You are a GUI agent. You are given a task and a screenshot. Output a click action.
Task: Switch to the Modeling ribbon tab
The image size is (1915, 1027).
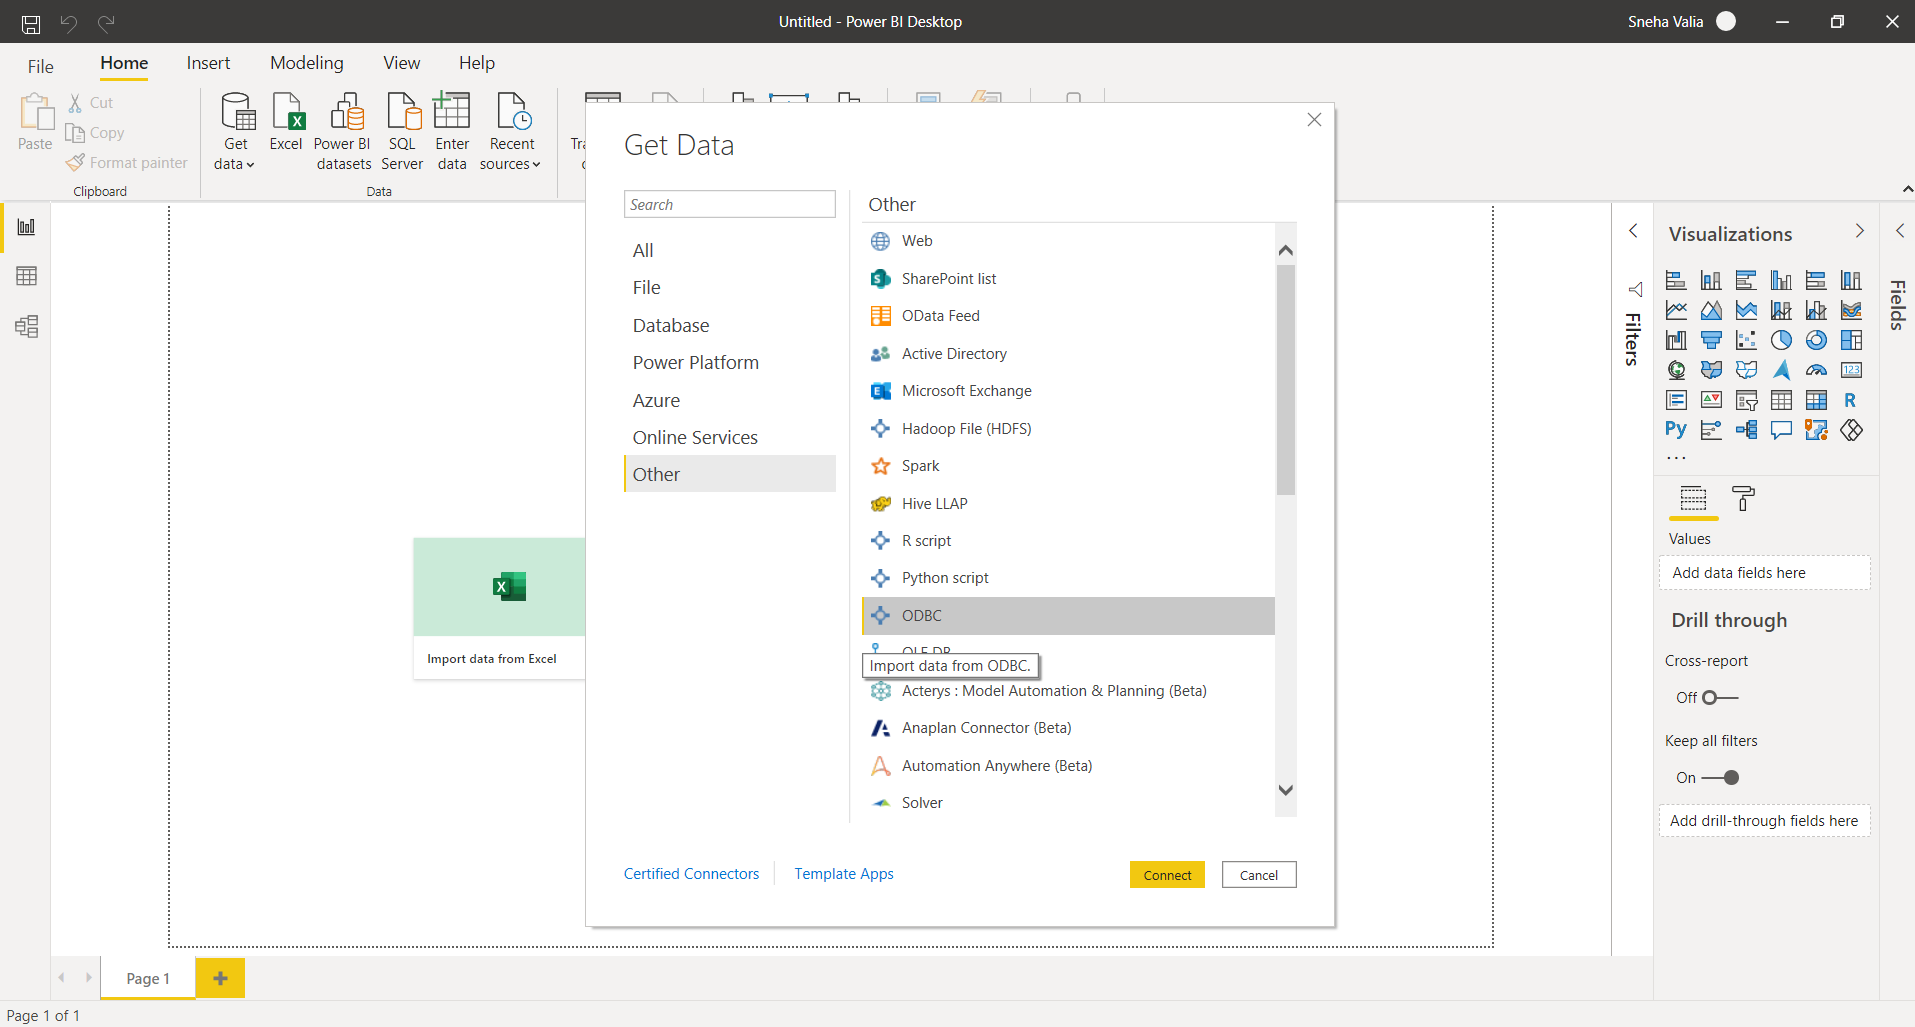(x=306, y=63)
